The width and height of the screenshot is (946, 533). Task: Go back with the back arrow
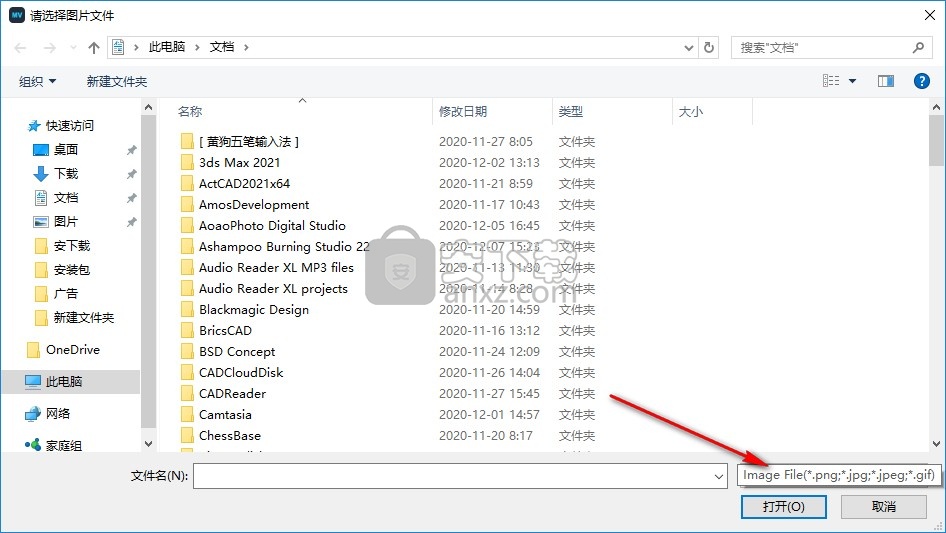(20, 48)
